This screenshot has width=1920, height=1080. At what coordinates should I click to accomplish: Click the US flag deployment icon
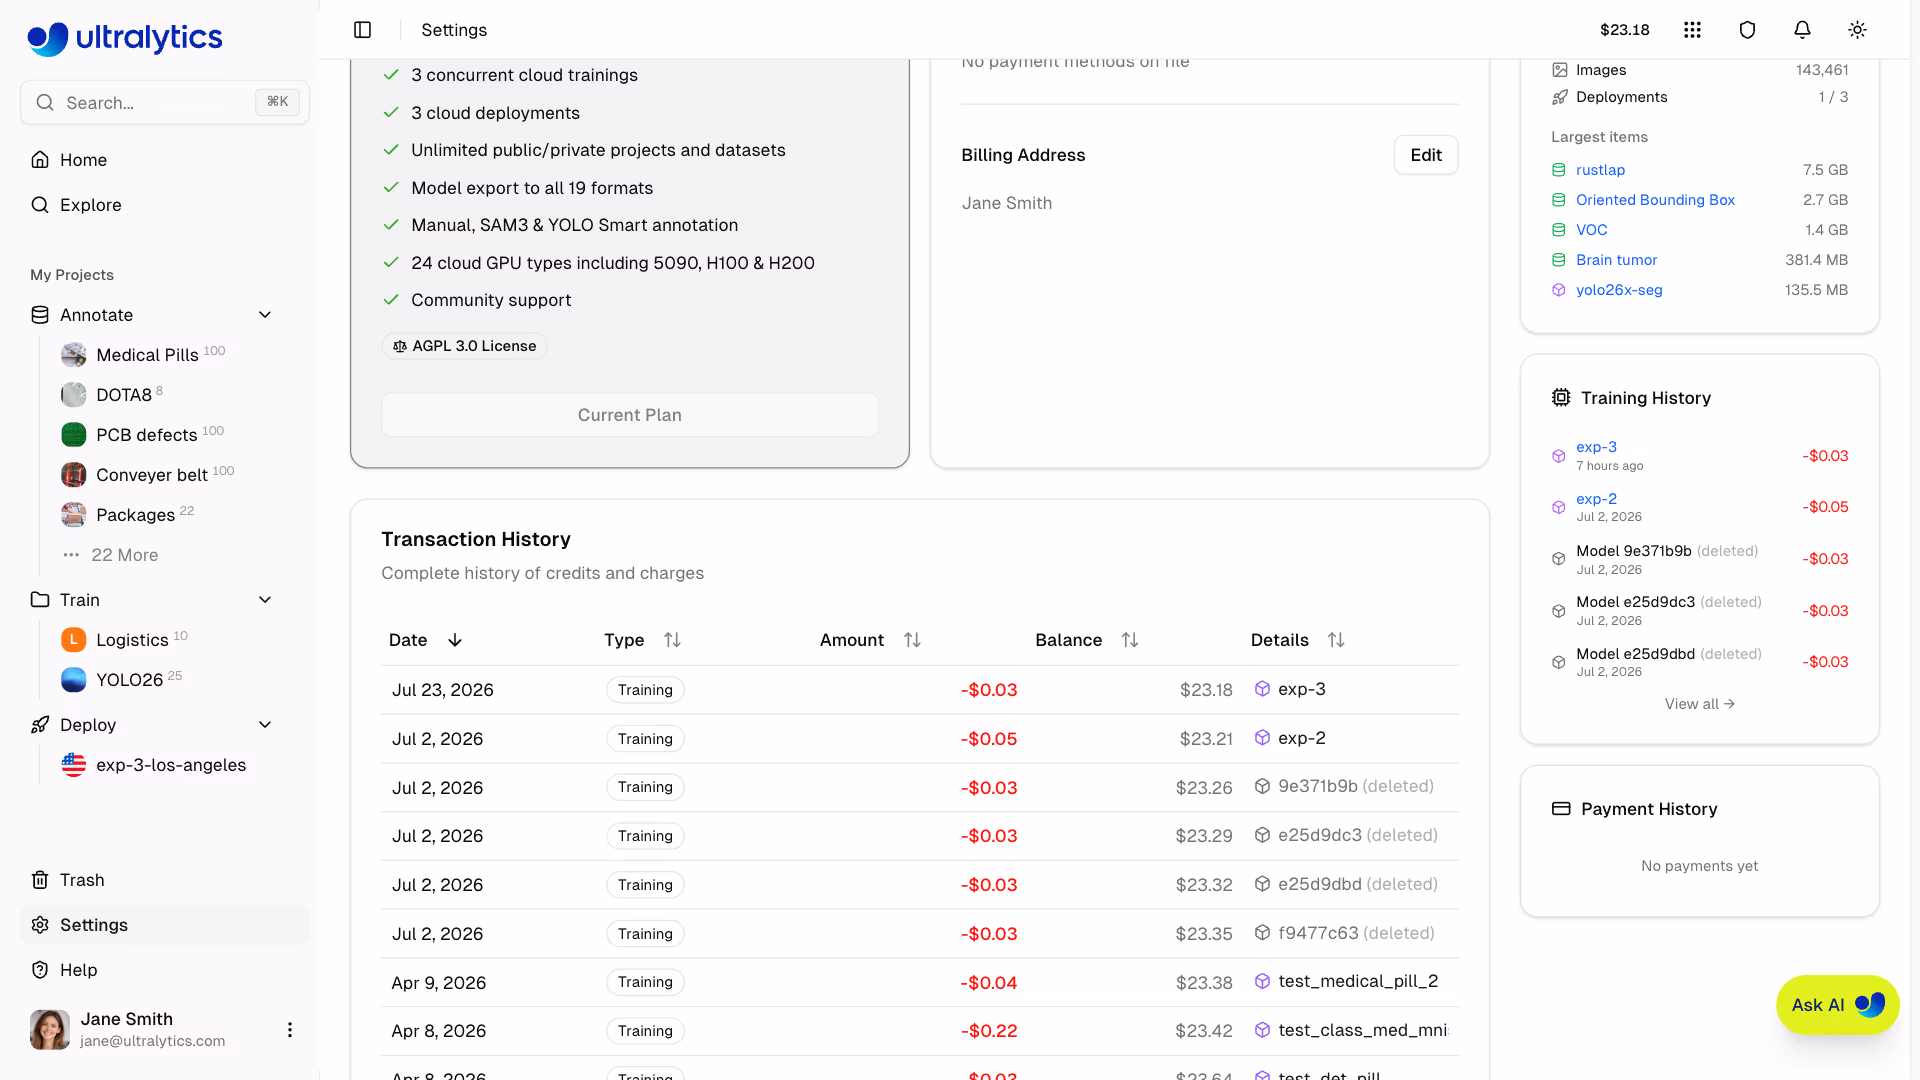[x=74, y=765]
